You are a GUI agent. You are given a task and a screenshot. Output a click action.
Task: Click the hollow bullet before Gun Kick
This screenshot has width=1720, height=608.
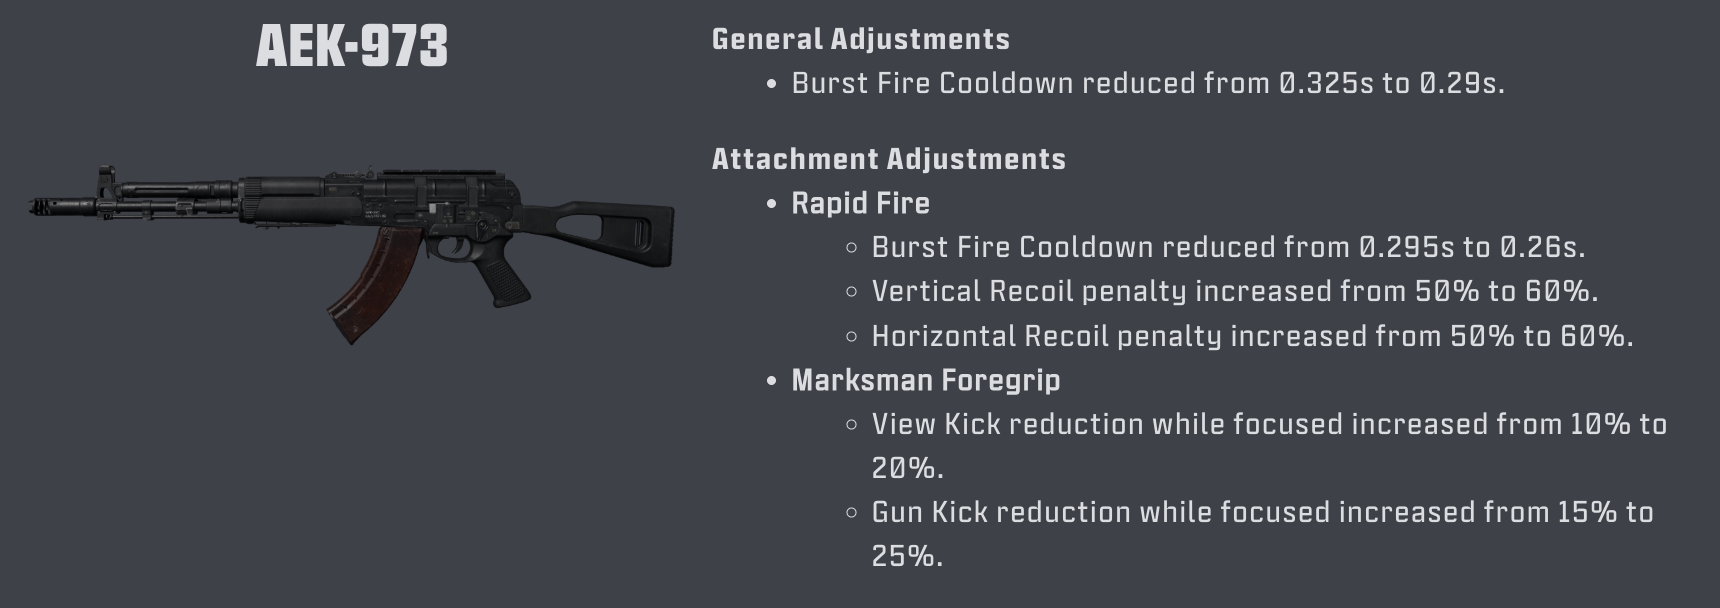coord(852,512)
